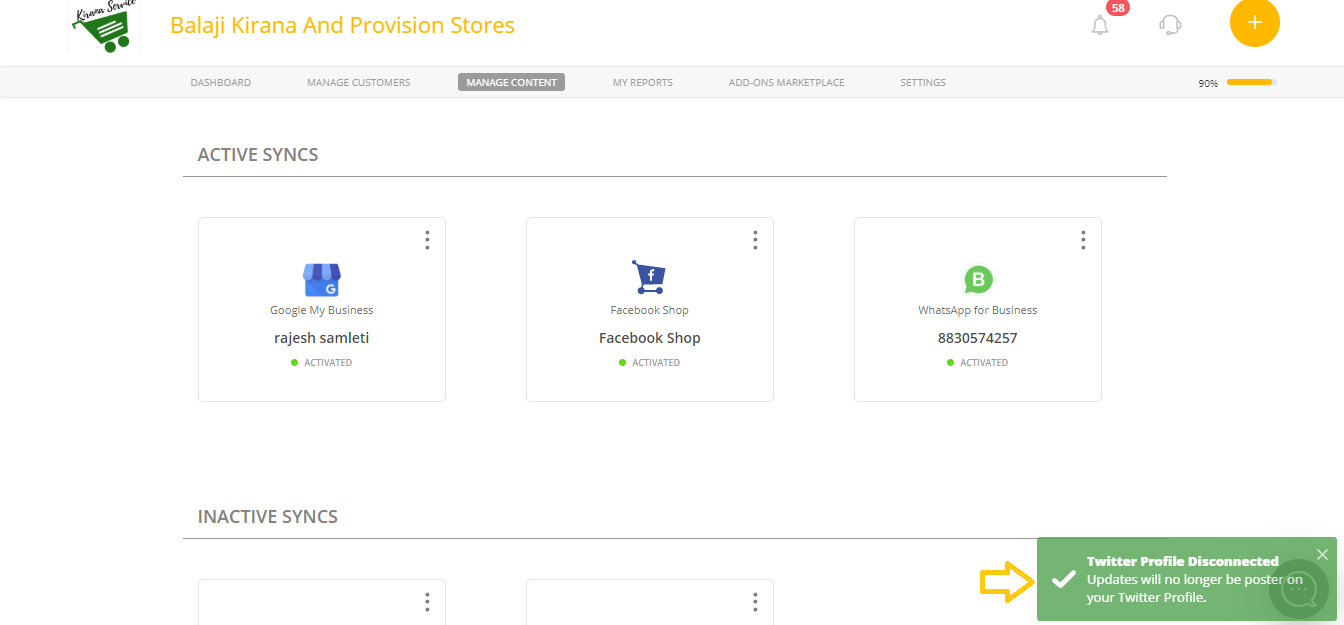Screen dimensions: 1344x625
Task: Click the checkmark icon in the Twitter notification
Action: click(x=1064, y=579)
